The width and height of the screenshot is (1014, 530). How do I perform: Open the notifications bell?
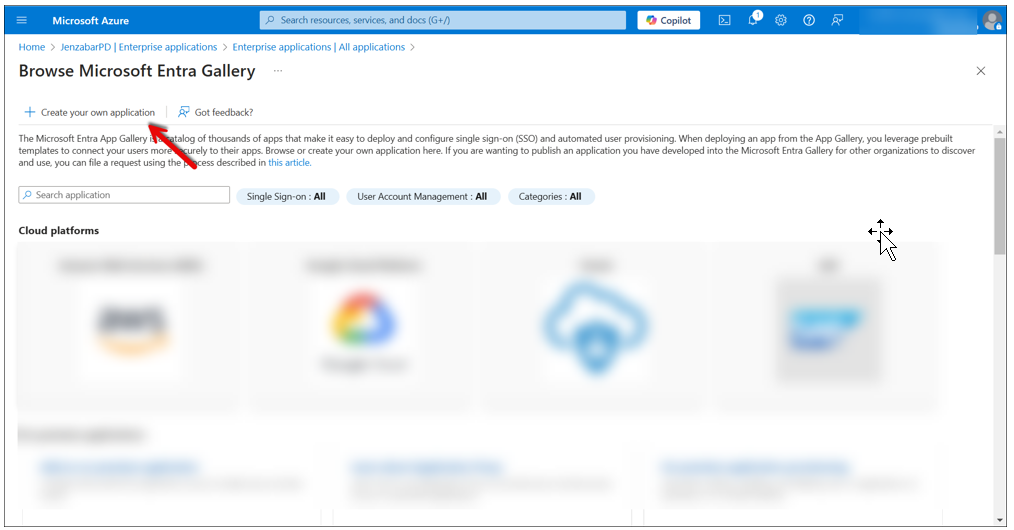(x=753, y=20)
